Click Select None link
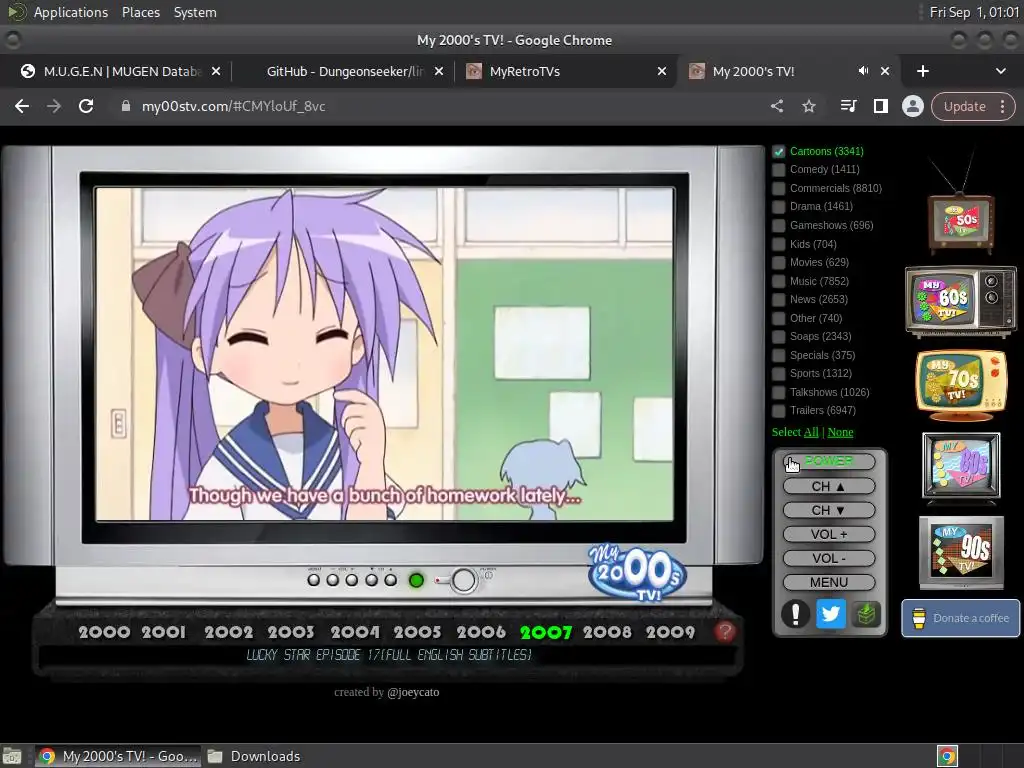 click(840, 432)
